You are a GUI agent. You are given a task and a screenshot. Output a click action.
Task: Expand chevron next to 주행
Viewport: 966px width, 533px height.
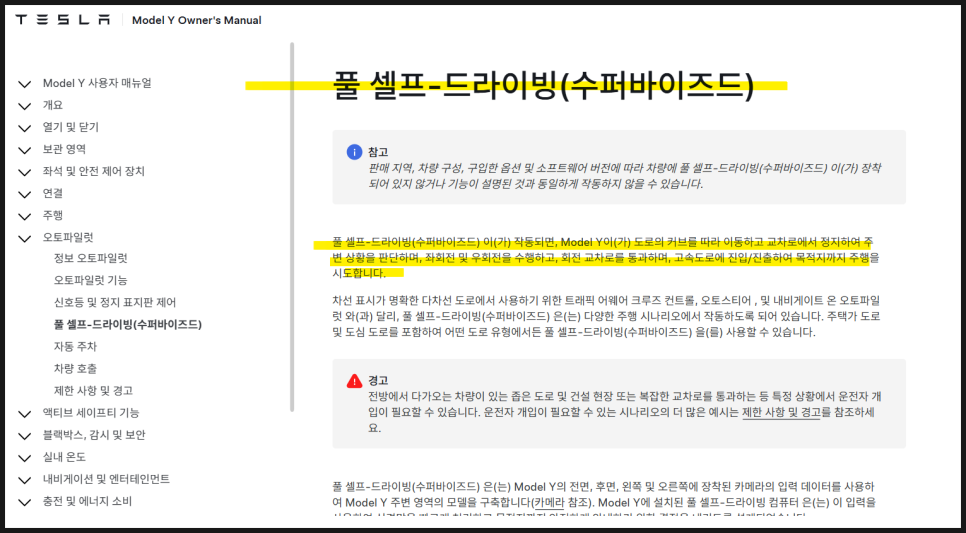[x=25, y=216]
